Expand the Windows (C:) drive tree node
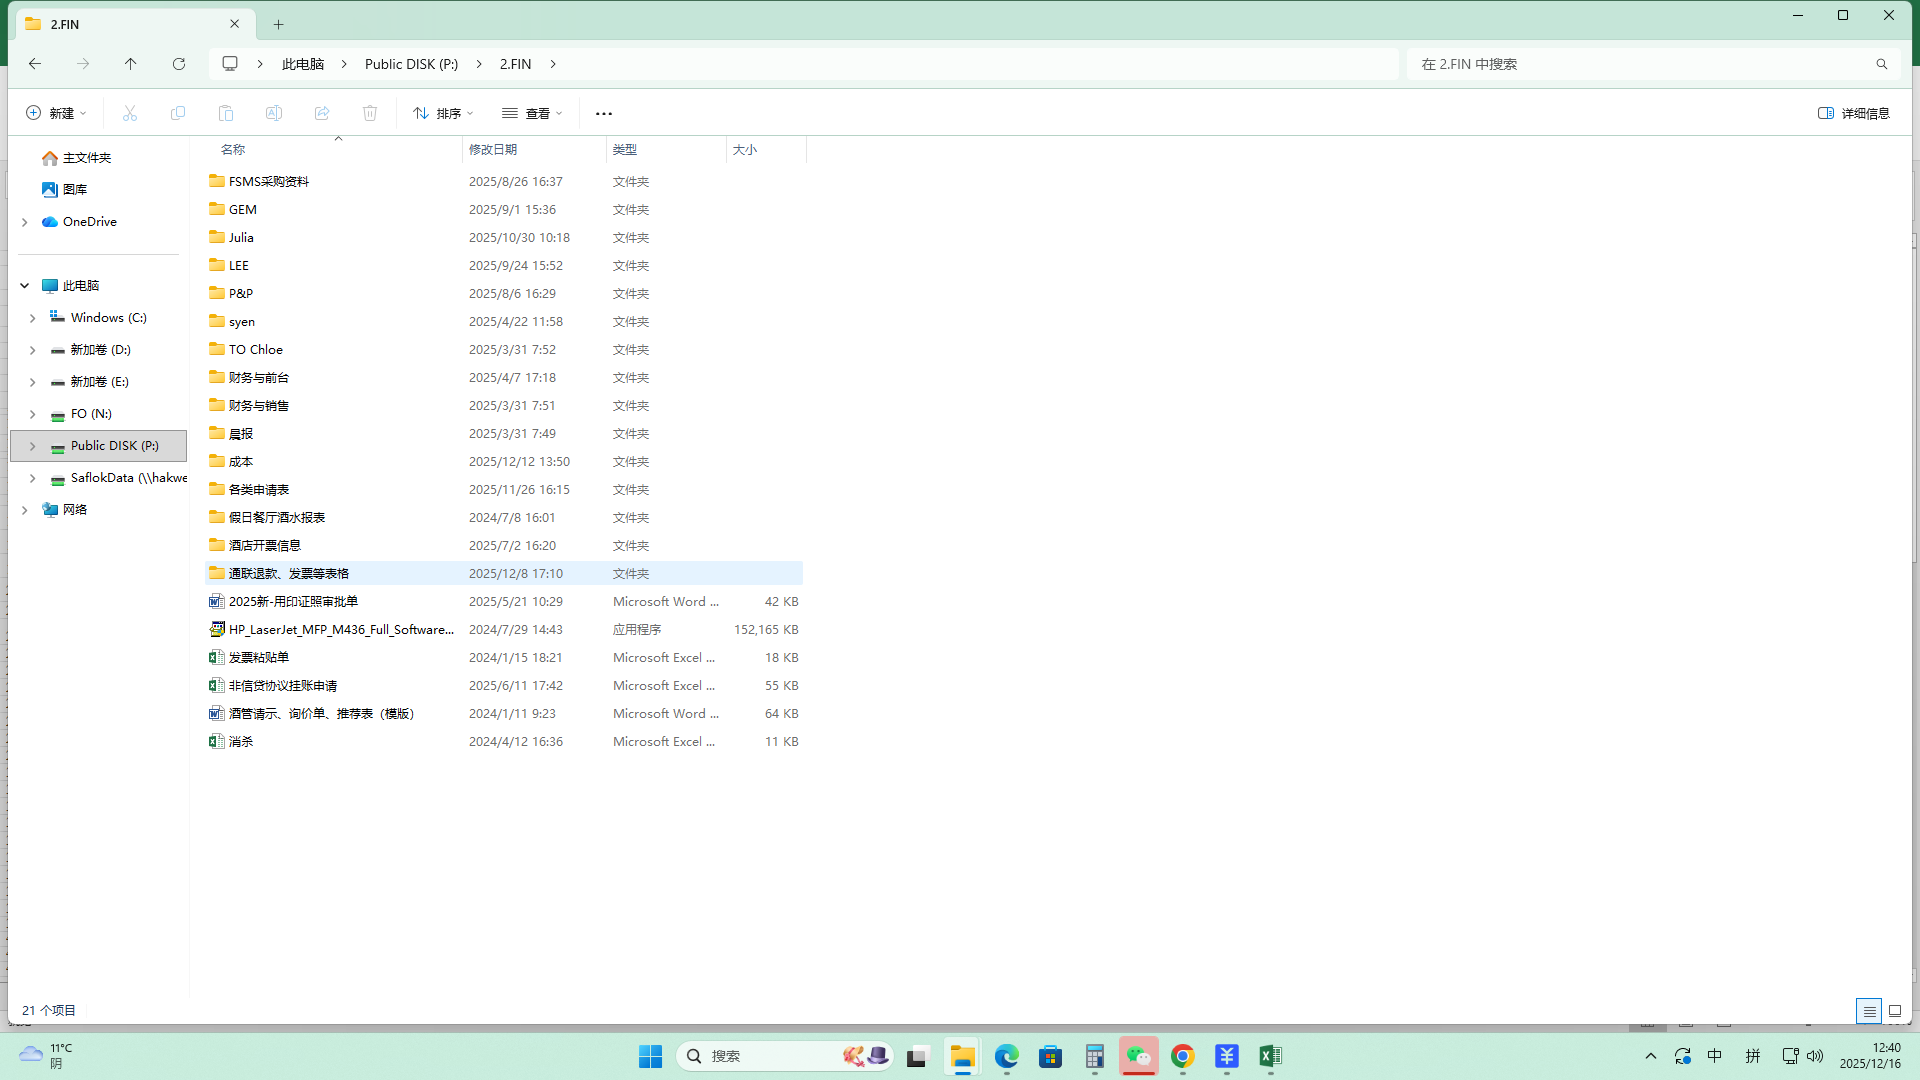Image resolution: width=1920 pixels, height=1080 pixels. tap(32, 318)
